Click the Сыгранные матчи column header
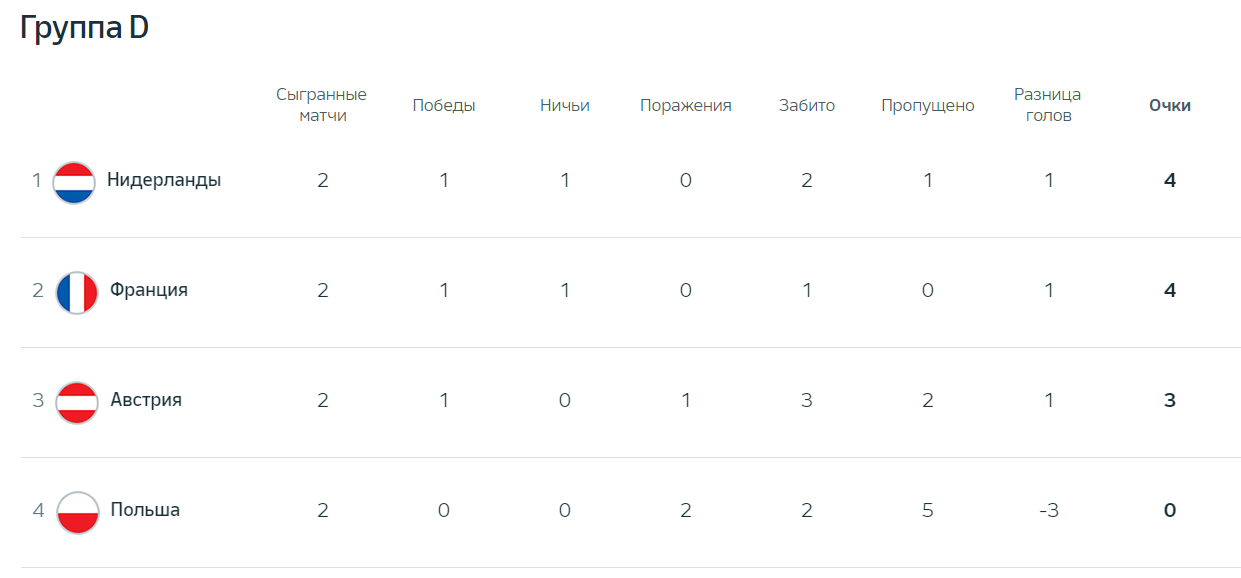The height and width of the screenshot is (578, 1241). point(322,105)
